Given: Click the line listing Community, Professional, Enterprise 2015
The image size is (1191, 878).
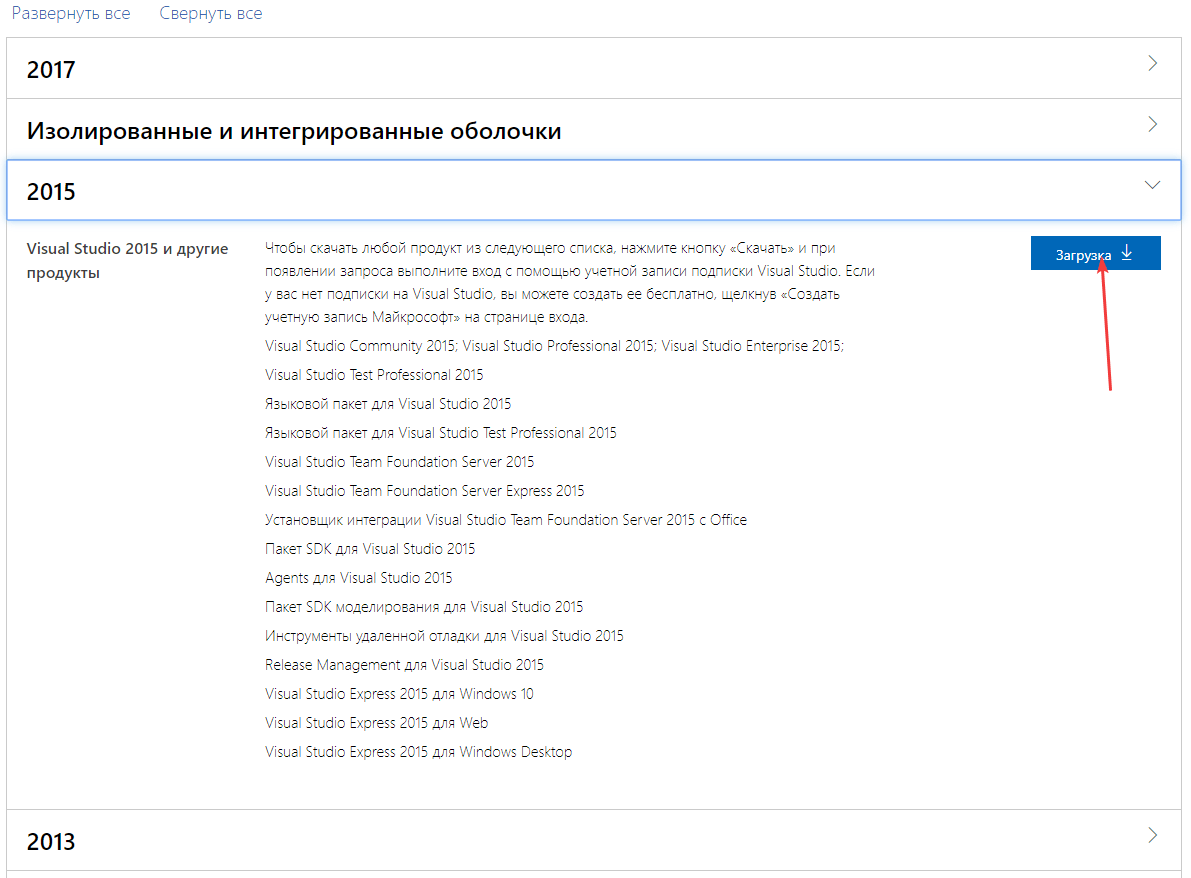Looking at the screenshot, I should click(x=554, y=346).
